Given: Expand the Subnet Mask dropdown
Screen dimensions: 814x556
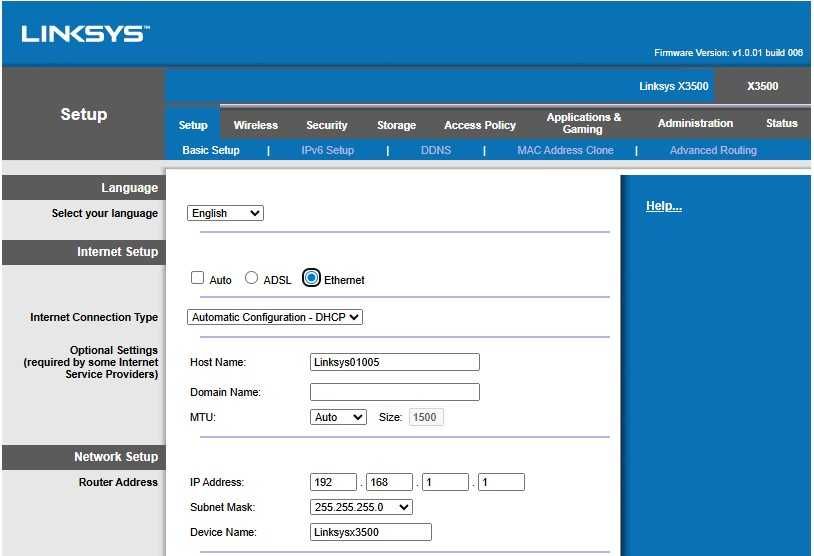Looking at the screenshot, I should (x=361, y=507).
